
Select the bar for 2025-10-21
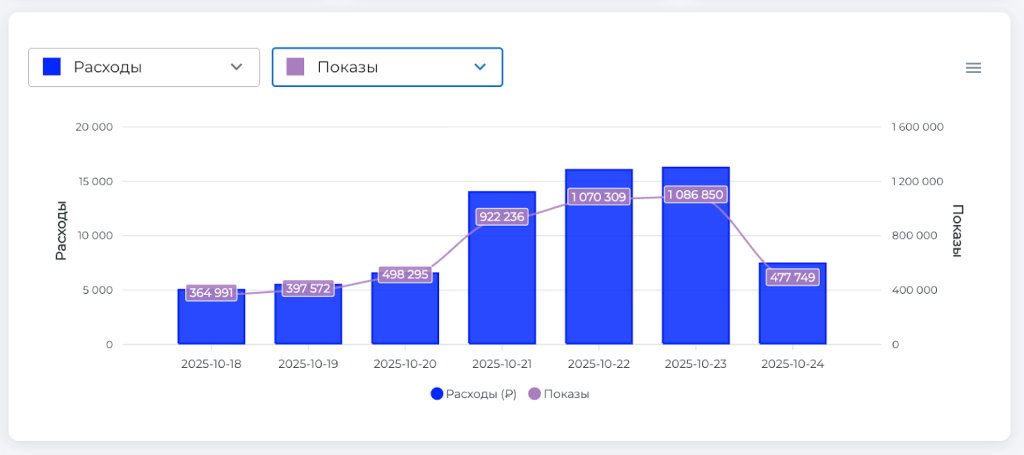click(x=502, y=280)
